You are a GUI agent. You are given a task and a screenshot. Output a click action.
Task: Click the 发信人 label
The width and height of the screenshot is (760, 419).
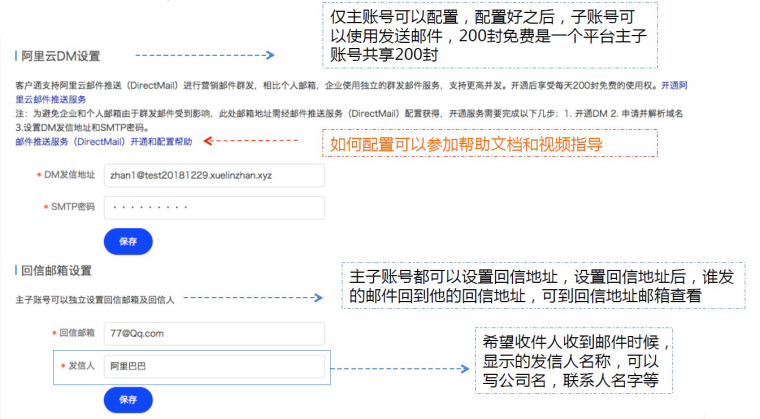coord(81,366)
